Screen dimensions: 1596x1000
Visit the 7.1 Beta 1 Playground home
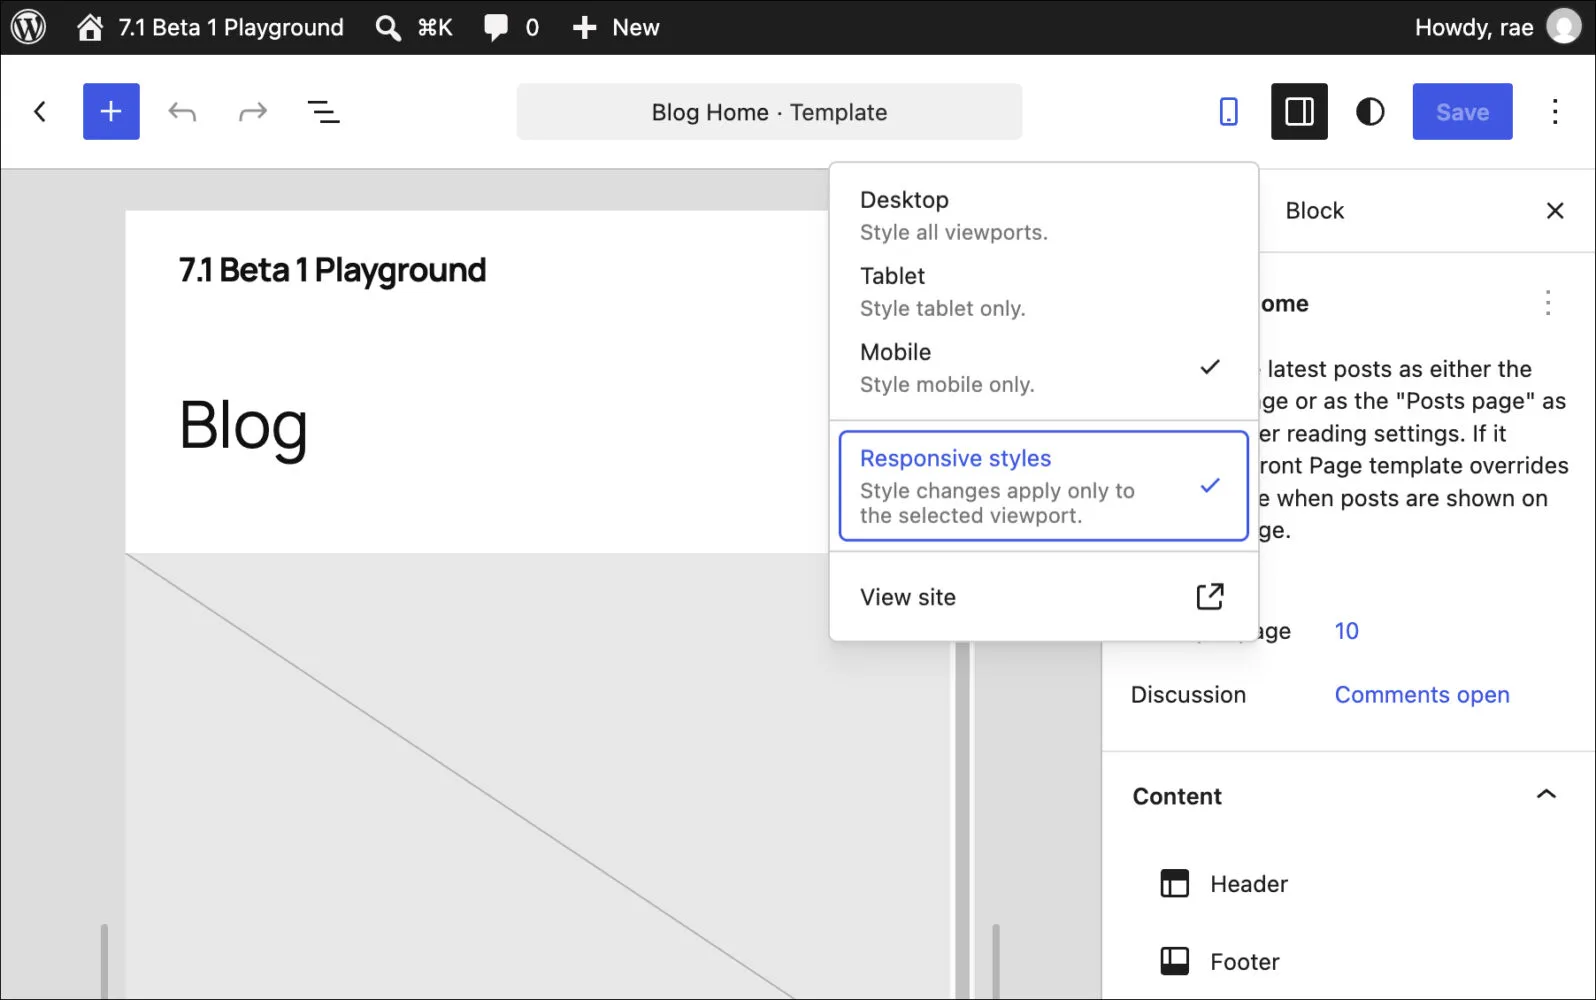210,27
